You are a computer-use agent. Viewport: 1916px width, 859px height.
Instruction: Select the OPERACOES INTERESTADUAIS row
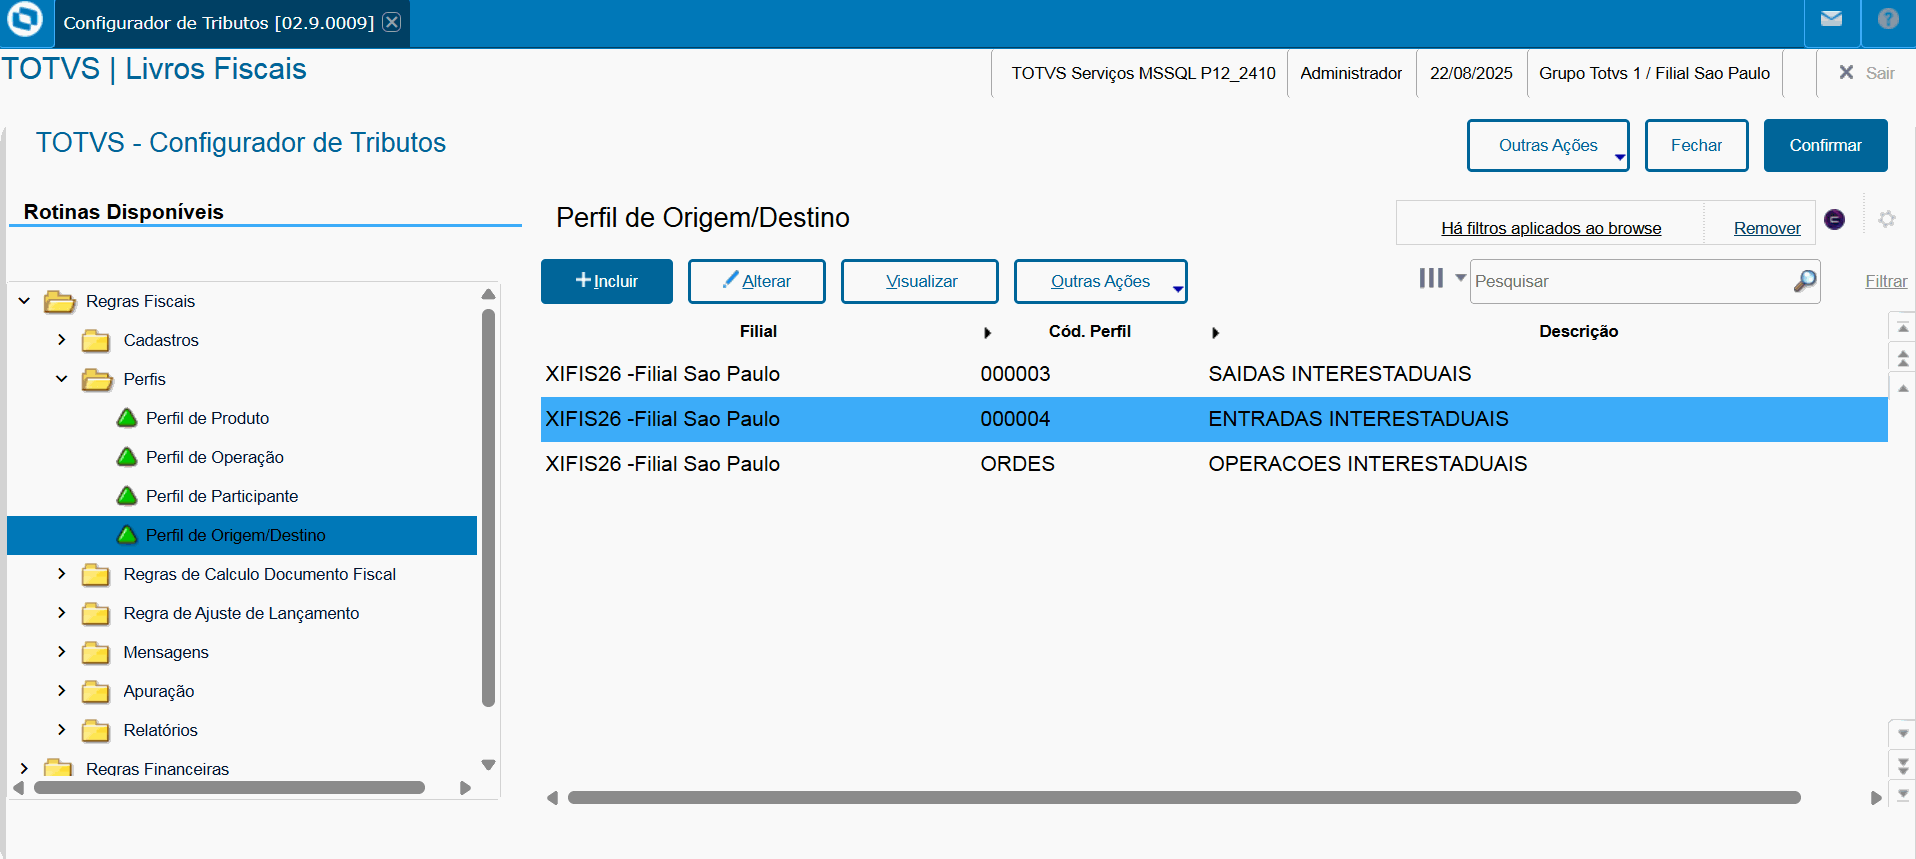[1214, 464]
